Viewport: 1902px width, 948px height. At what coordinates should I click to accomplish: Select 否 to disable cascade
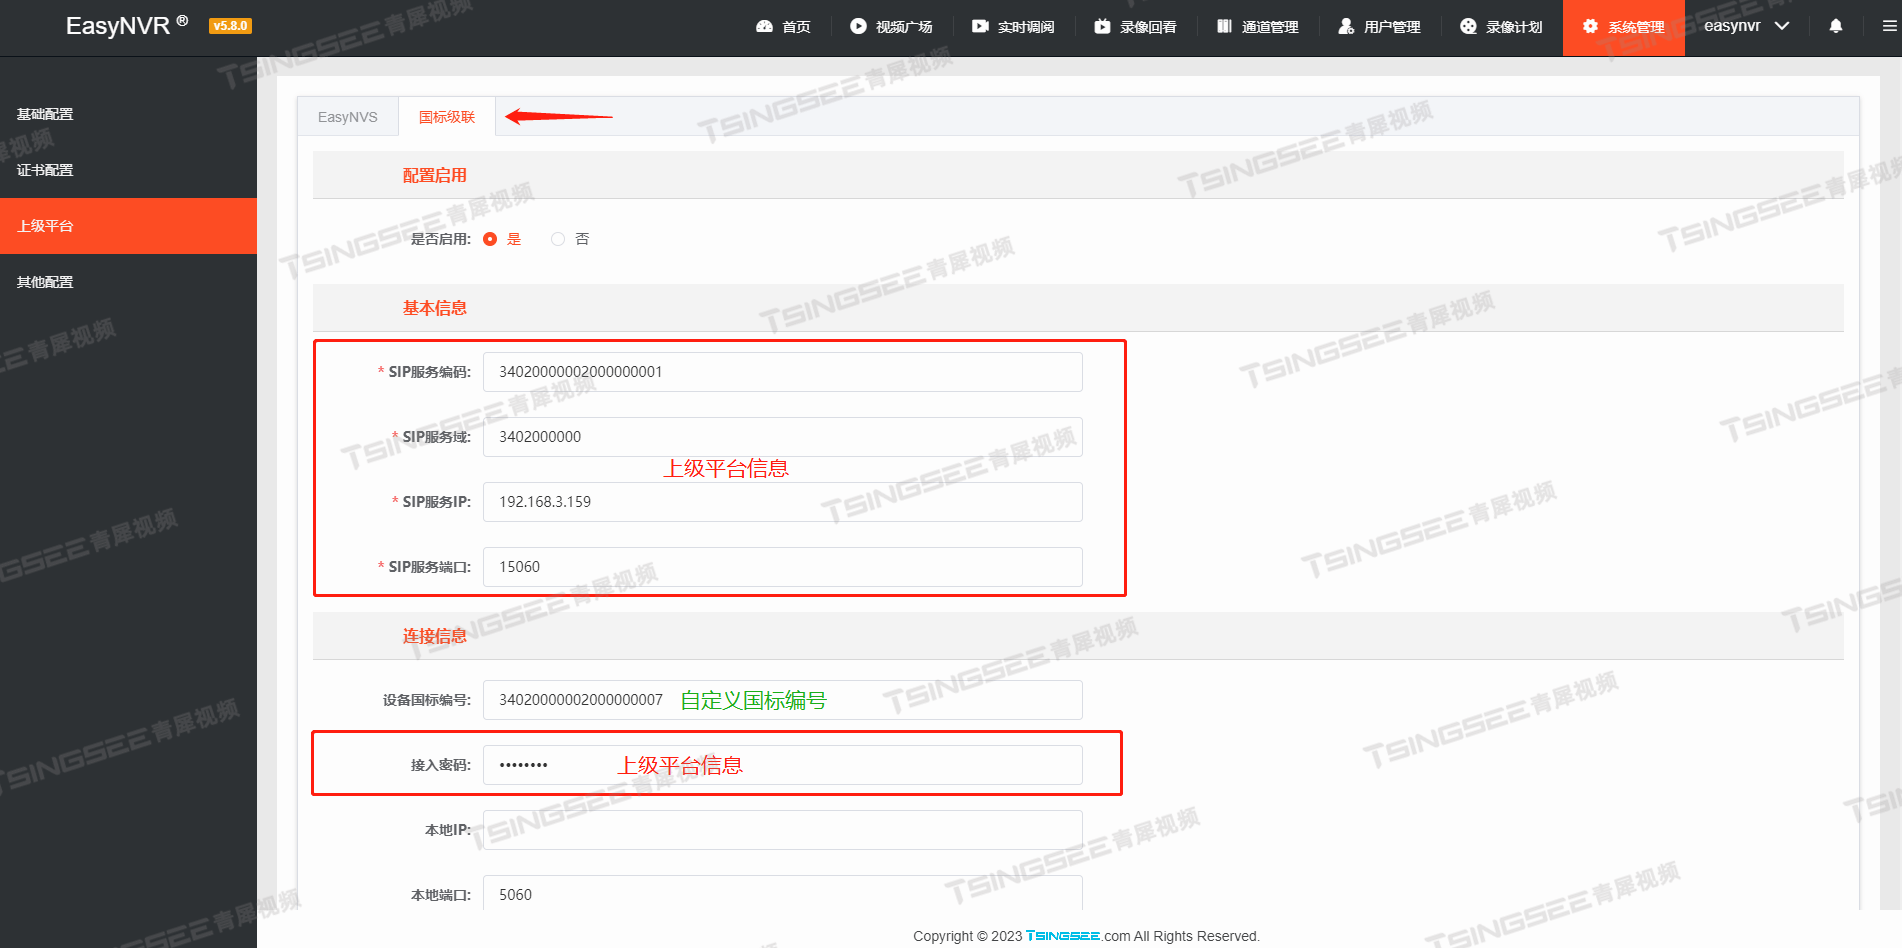tap(558, 239)
